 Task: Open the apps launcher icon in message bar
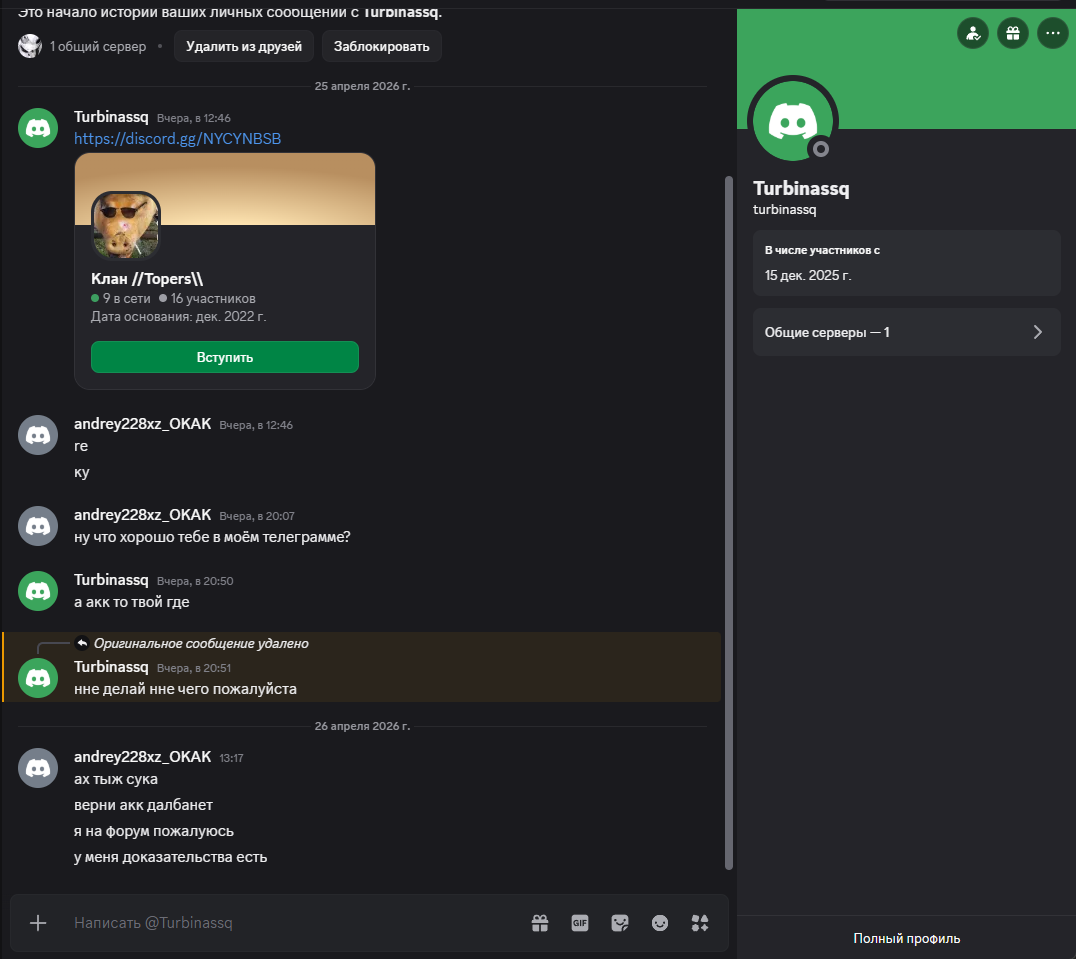[x=700, y=923]
